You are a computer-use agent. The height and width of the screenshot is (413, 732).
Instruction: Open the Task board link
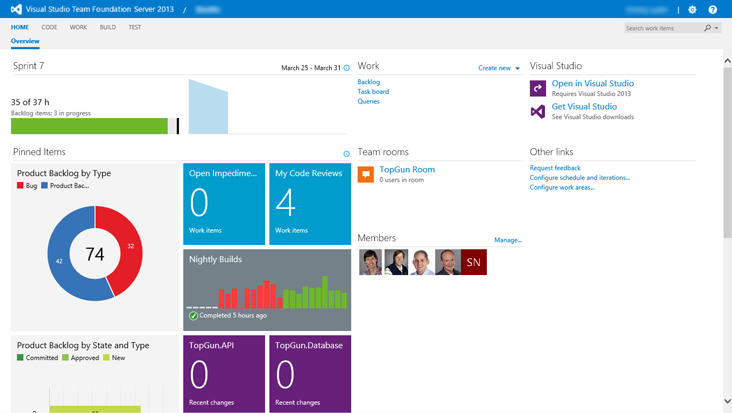pos(373,91)
